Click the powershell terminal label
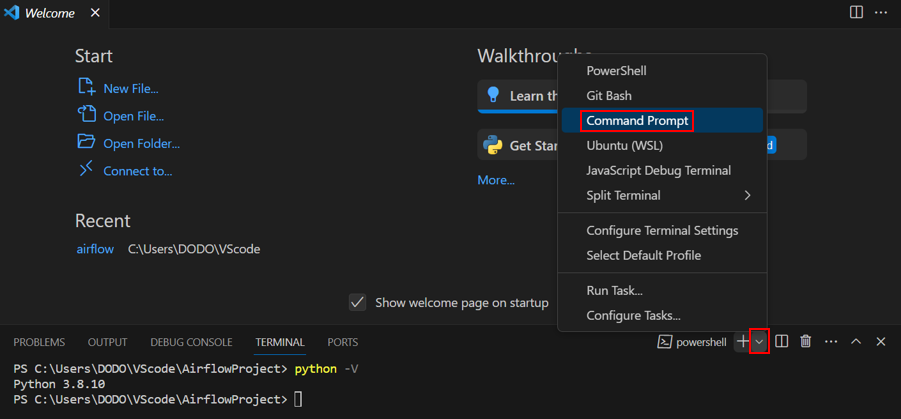Screen dimensions: 901x419 coord(701,342)
